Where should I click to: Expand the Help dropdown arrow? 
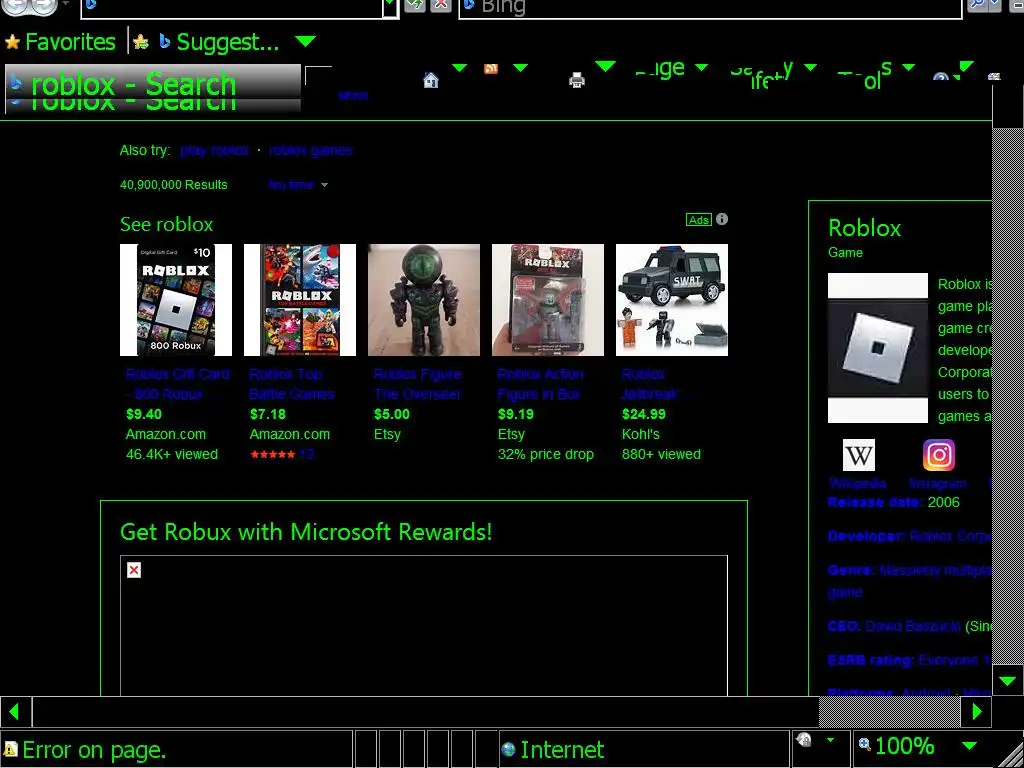(966, 66)
